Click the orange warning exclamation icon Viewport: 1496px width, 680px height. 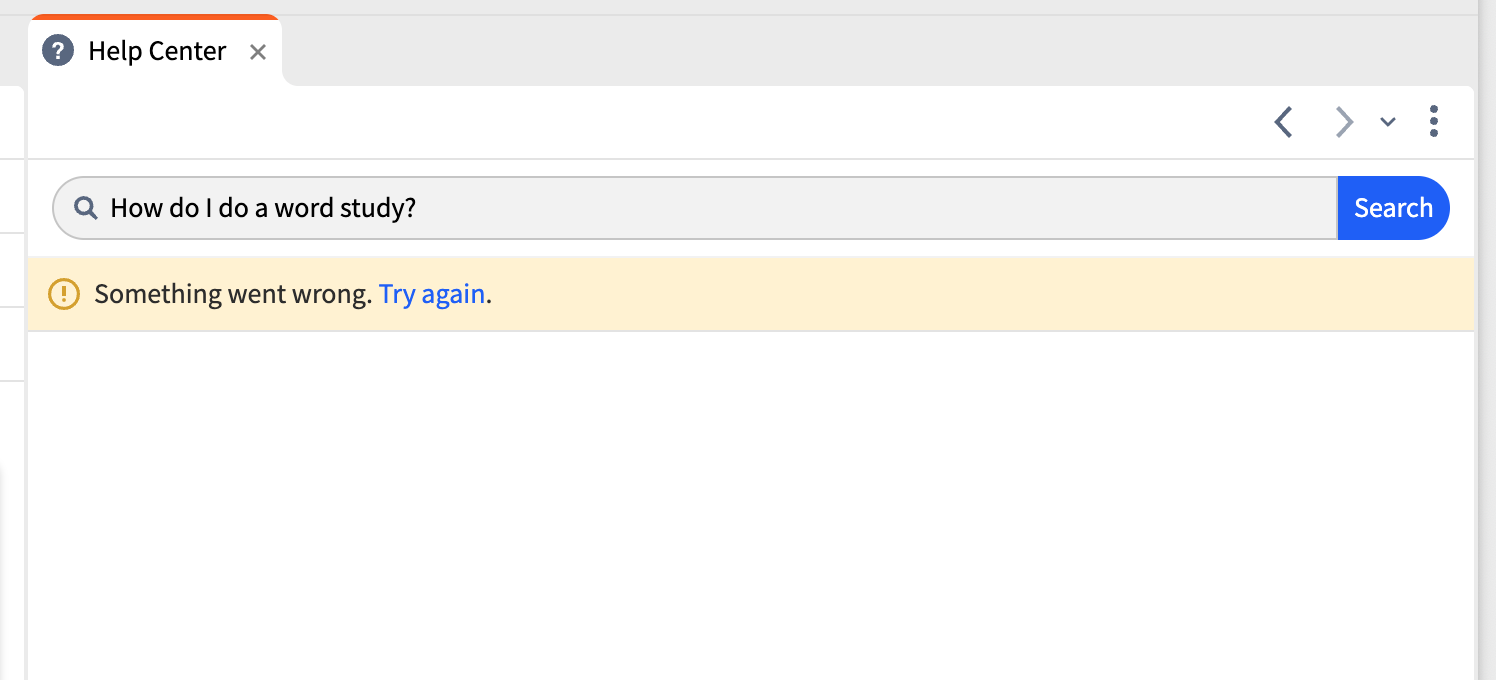click(64, 294)
